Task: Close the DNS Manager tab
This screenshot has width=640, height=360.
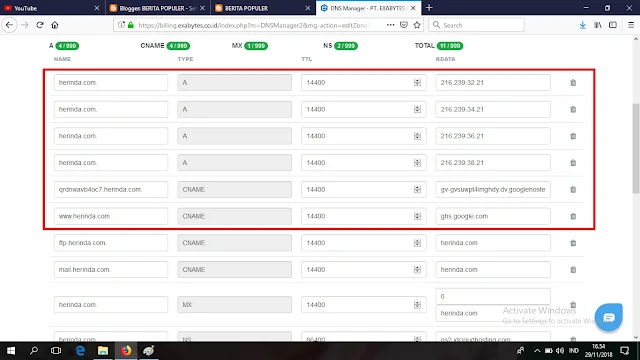Action: click(413, 8)
